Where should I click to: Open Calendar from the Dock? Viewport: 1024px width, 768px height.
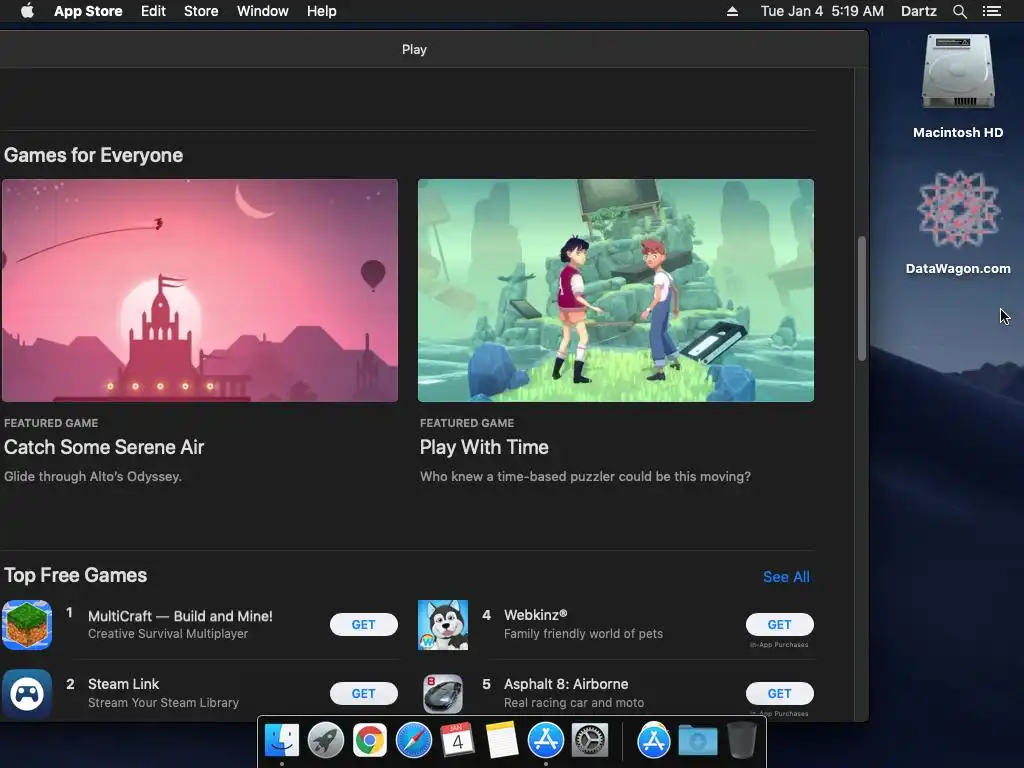[458, 740]
